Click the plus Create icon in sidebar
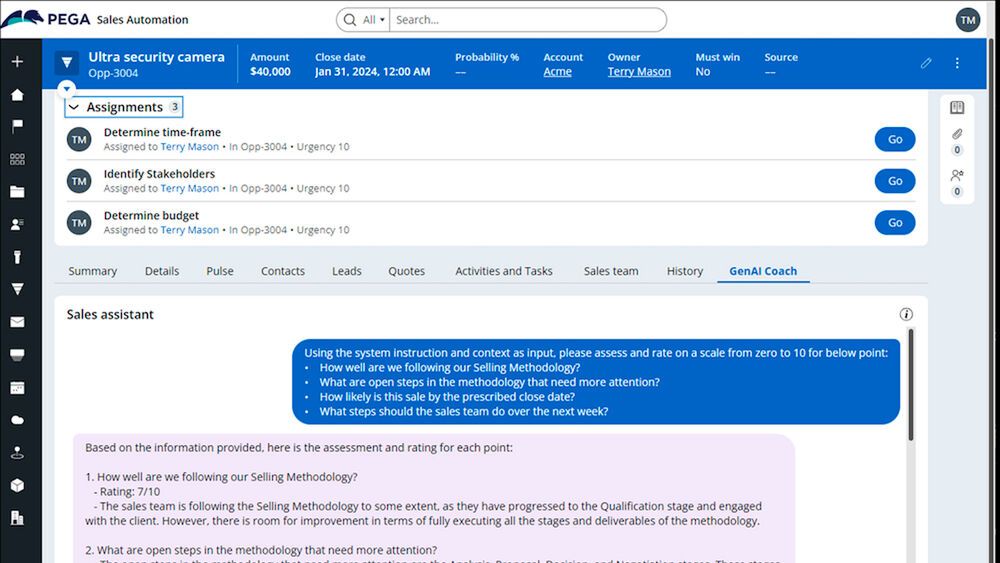 (x=17, y=62)
